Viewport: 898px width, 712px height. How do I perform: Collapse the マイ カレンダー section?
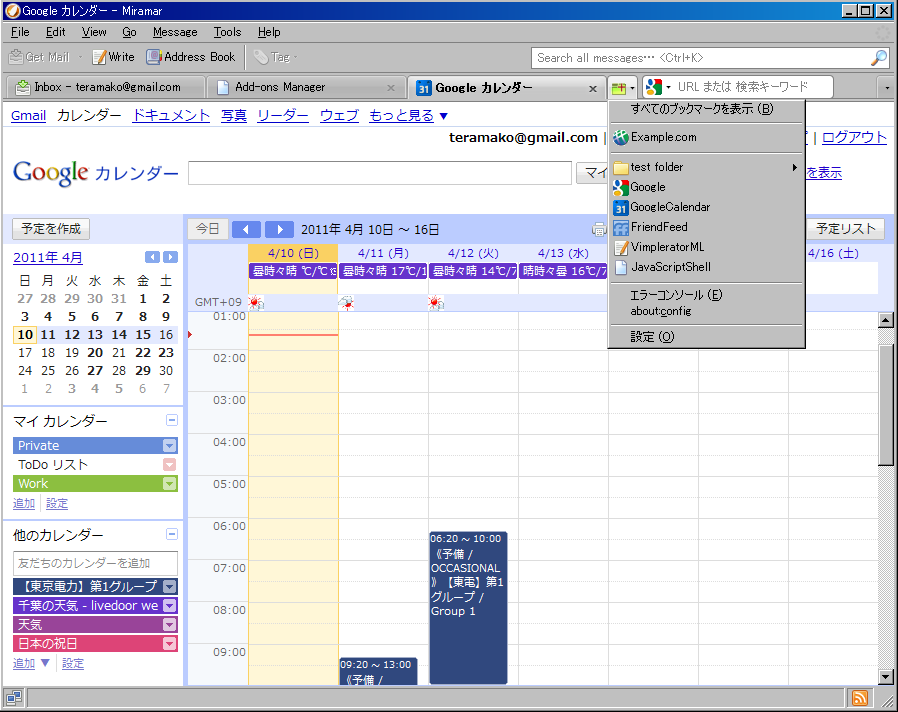tap(171, 420)
